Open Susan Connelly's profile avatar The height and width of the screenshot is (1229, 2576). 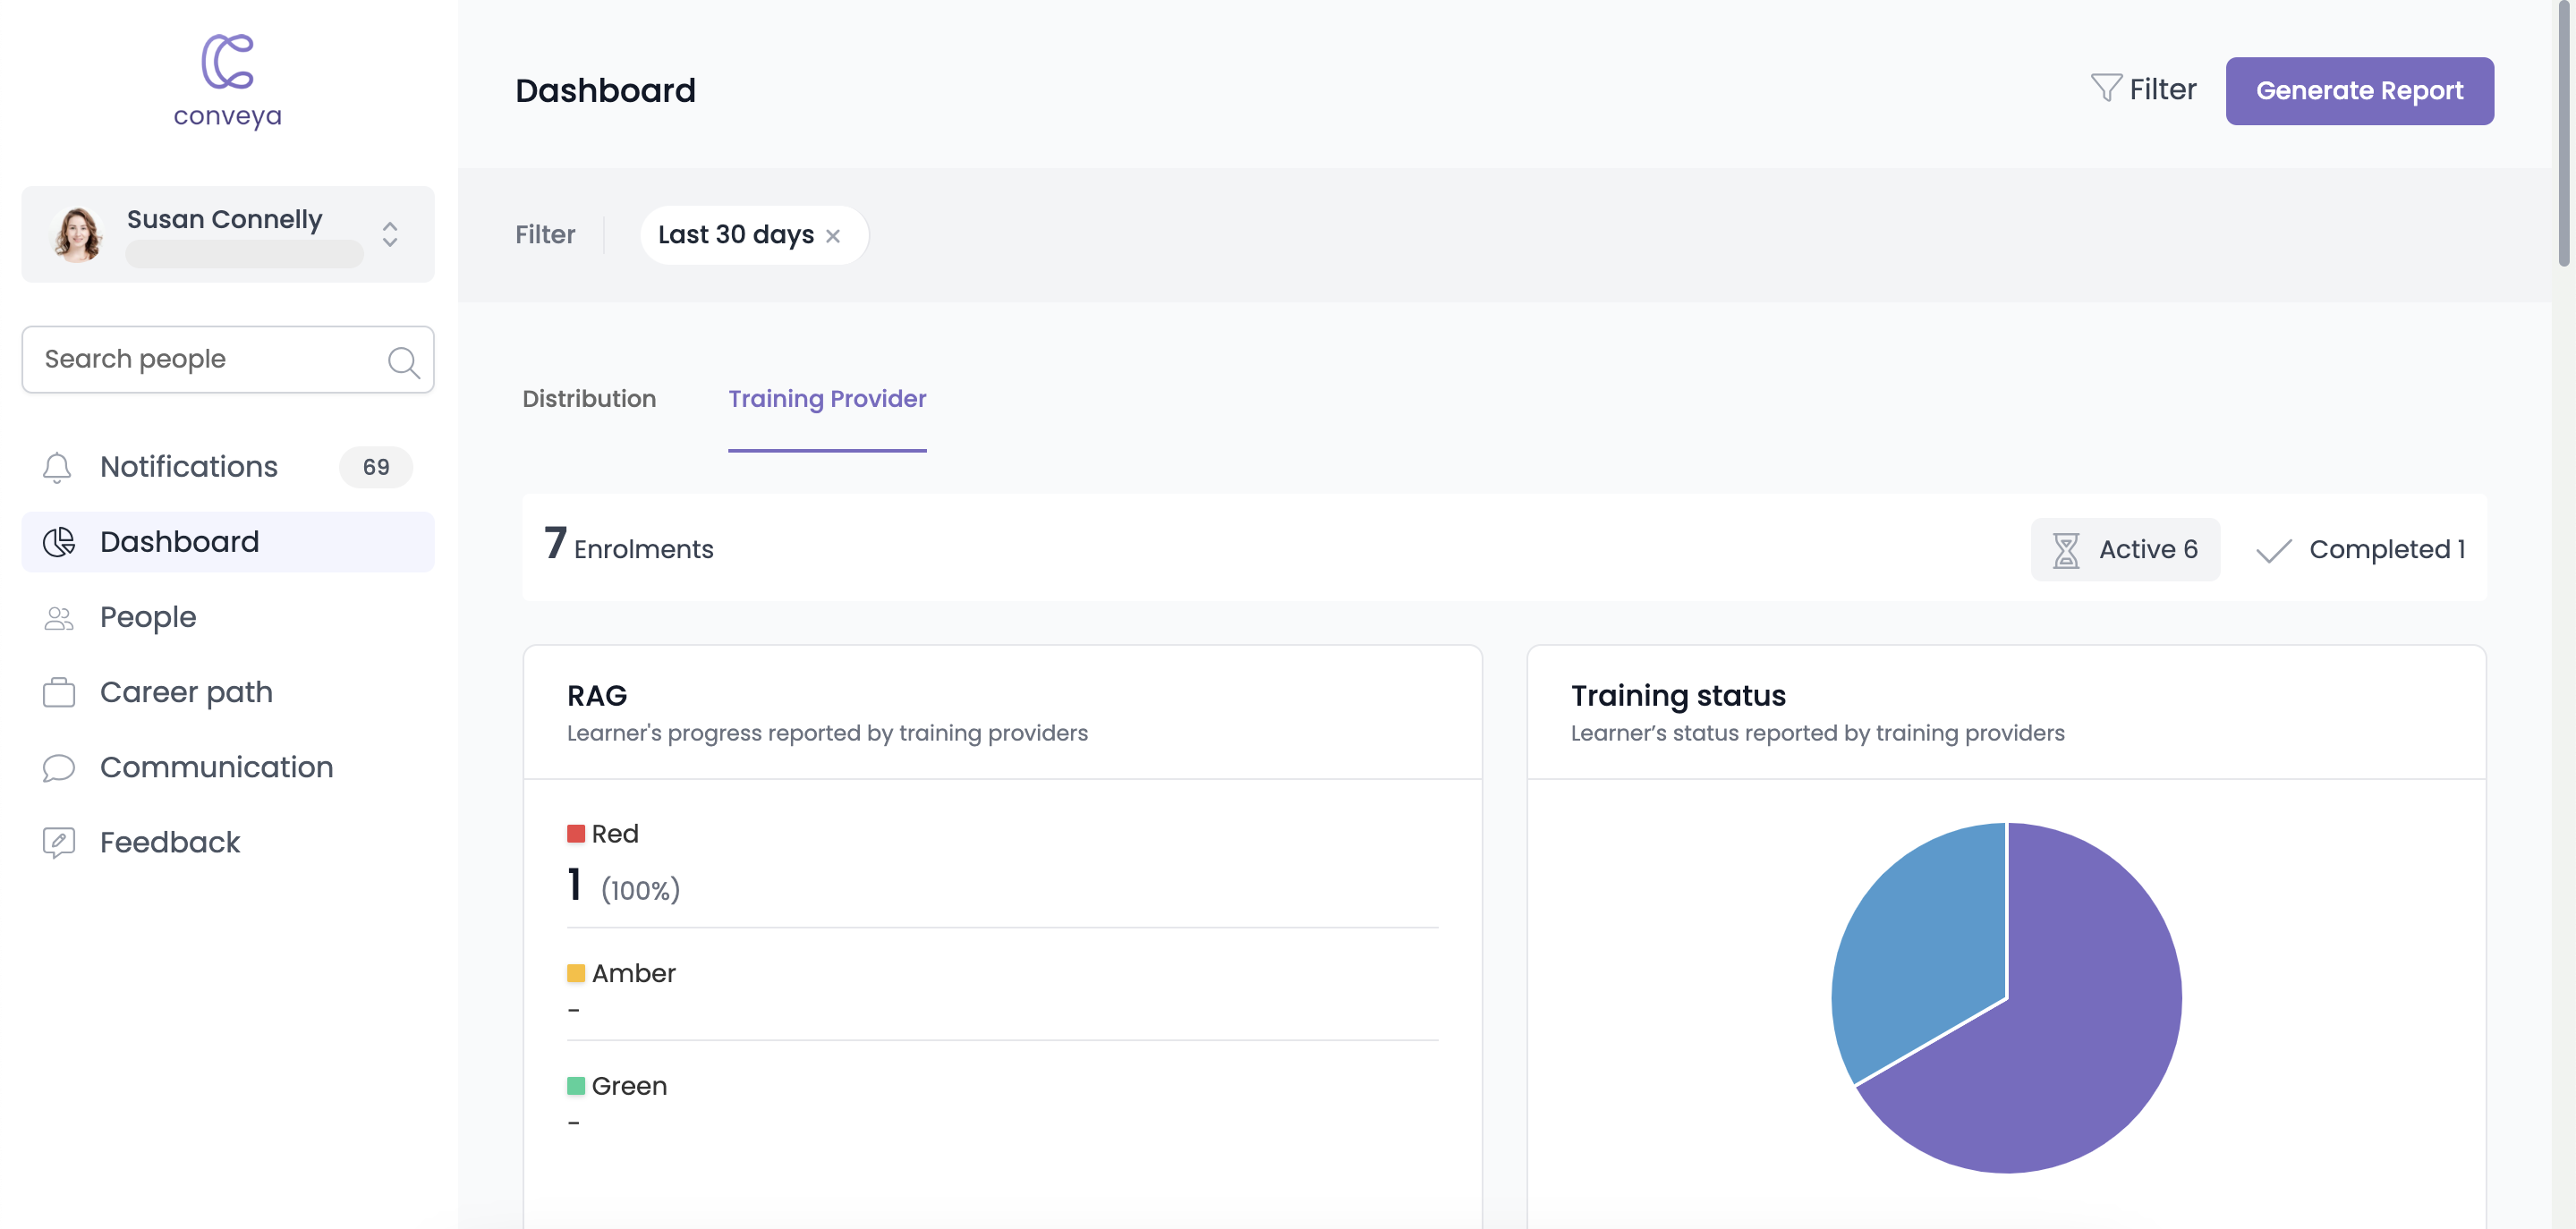point(77,234)
